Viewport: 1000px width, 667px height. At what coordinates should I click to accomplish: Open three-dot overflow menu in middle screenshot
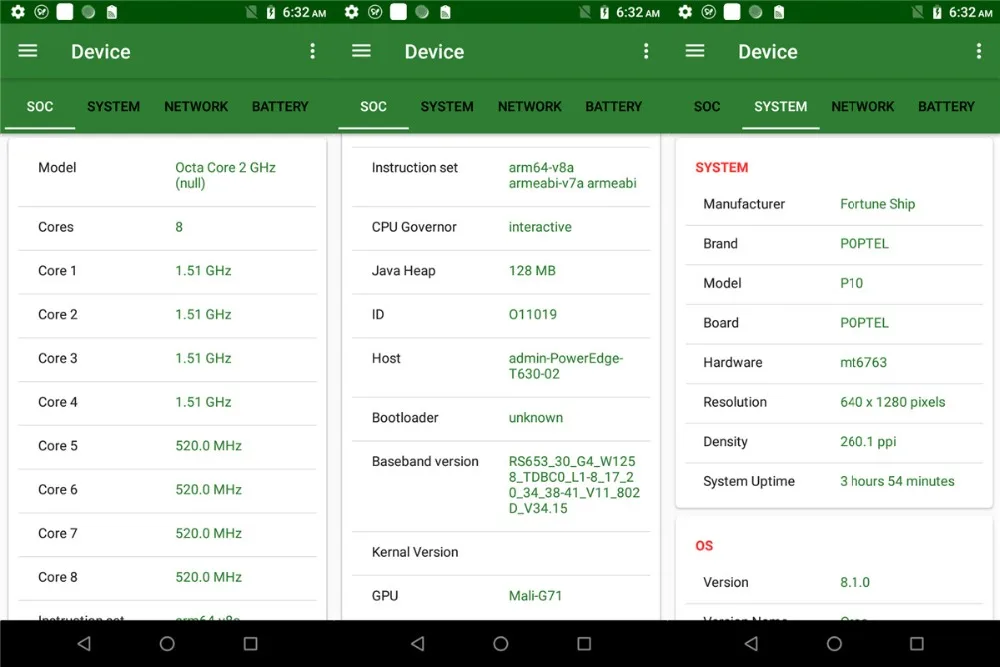(x=646, y=51)
